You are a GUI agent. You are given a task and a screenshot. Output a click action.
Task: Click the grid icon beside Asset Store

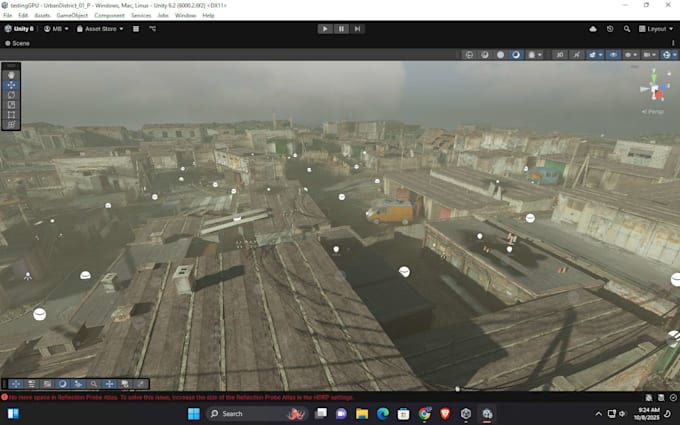pyautogui.click(x=136, y=29)
